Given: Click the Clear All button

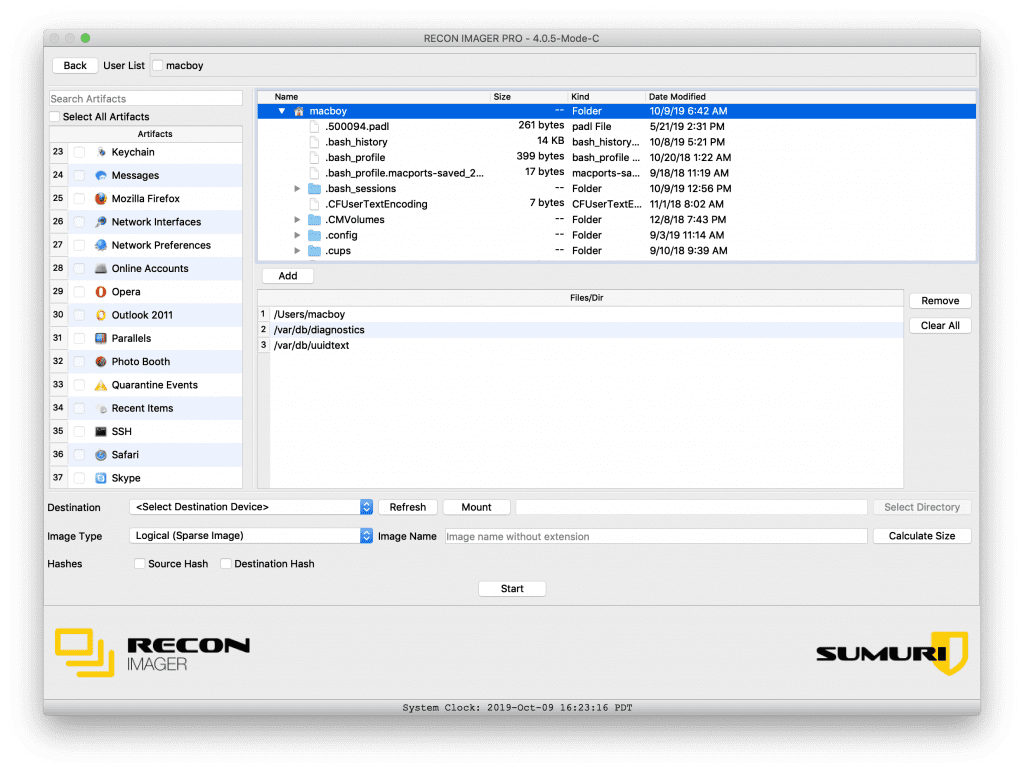Looking at the screenshot, I should tap(940, 326).
